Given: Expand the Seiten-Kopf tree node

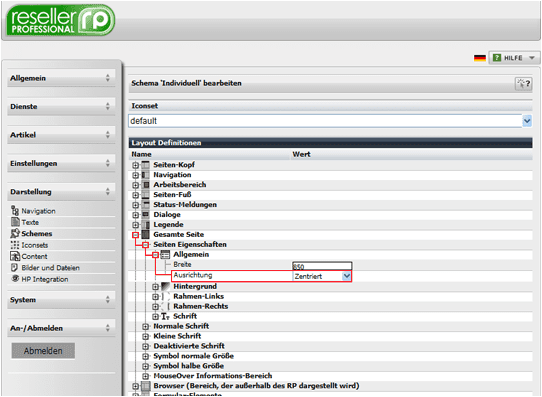Looking at the screenshot, I should click(136, 166).
